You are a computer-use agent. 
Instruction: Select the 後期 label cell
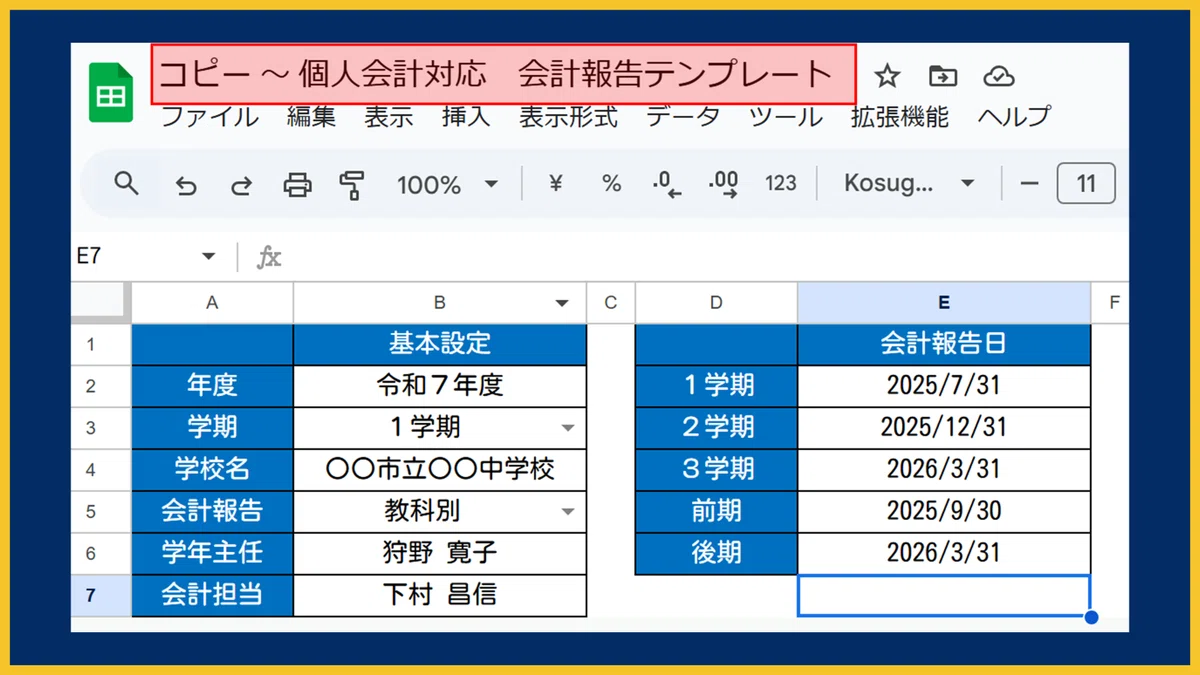pos(716,554)
